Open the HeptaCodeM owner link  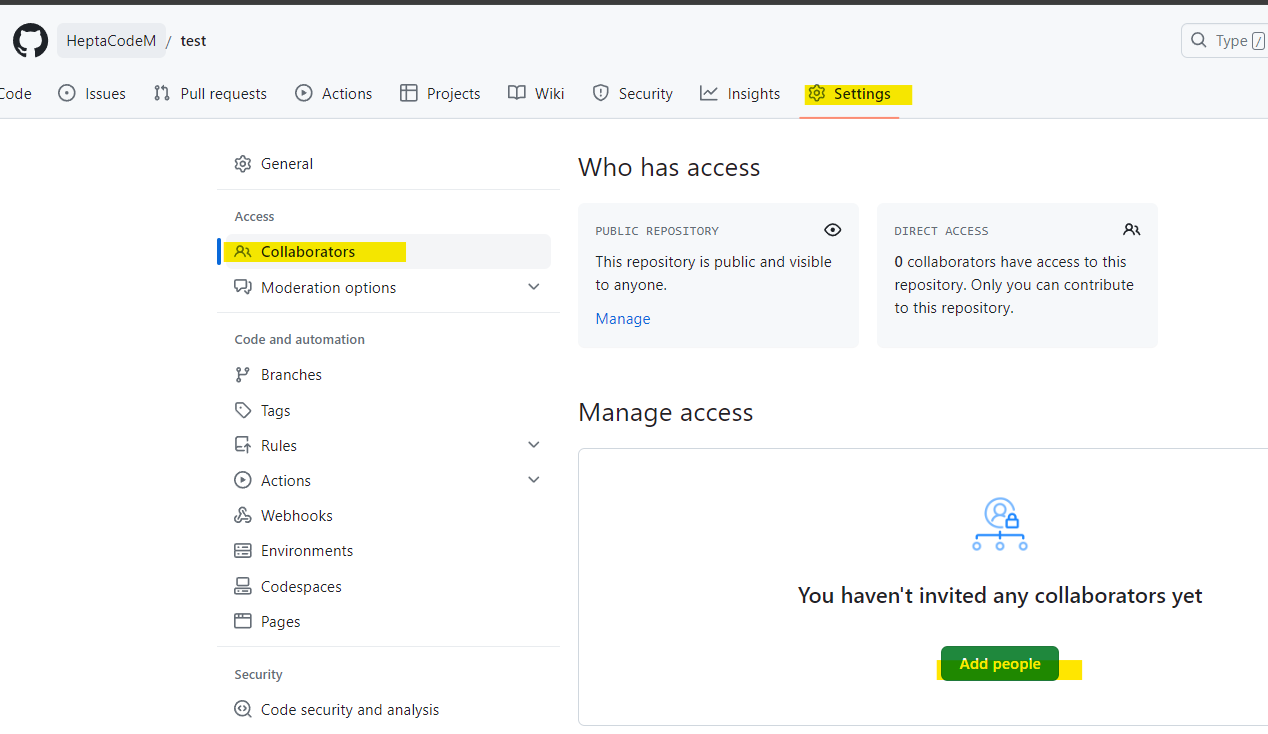(111, 41)
